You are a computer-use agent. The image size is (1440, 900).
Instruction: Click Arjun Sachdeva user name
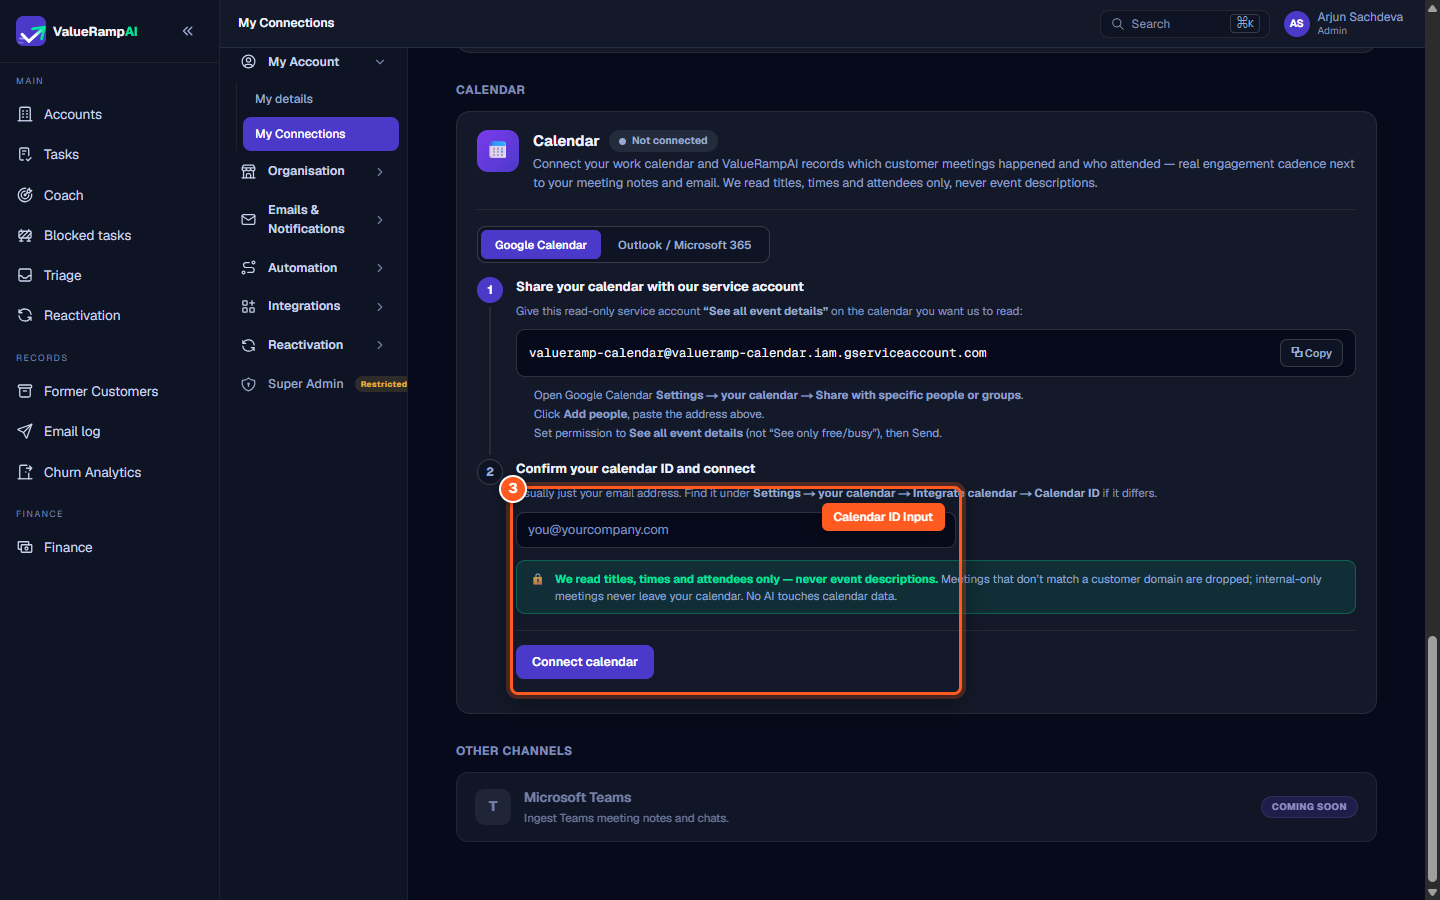[1360, 17]
